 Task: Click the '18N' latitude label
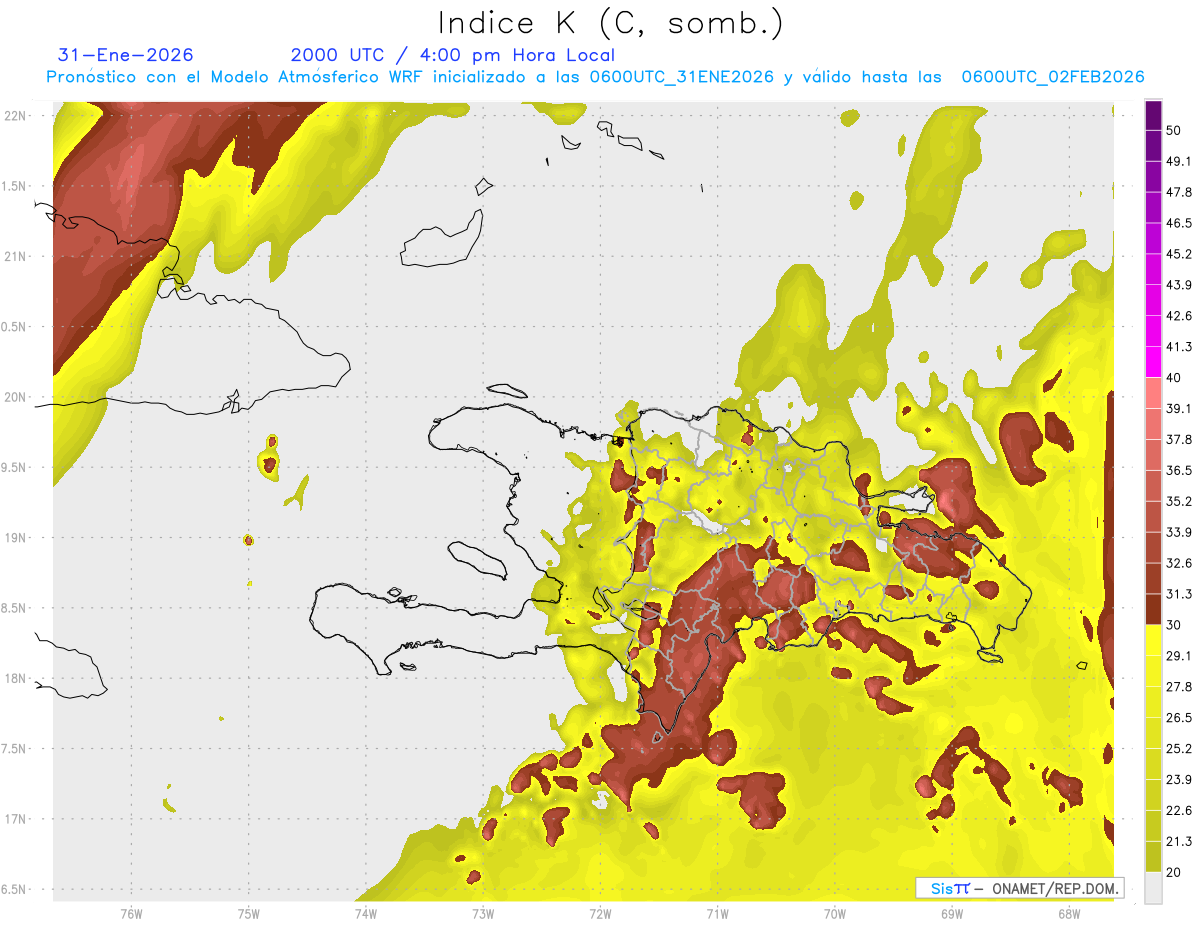[x=15, y=678]
